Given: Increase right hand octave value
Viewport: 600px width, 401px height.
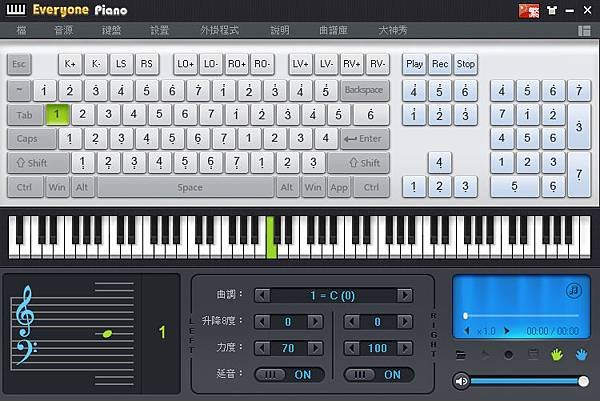Looking at the screenshot, I should pyautogui.click(x=405, y=322).
